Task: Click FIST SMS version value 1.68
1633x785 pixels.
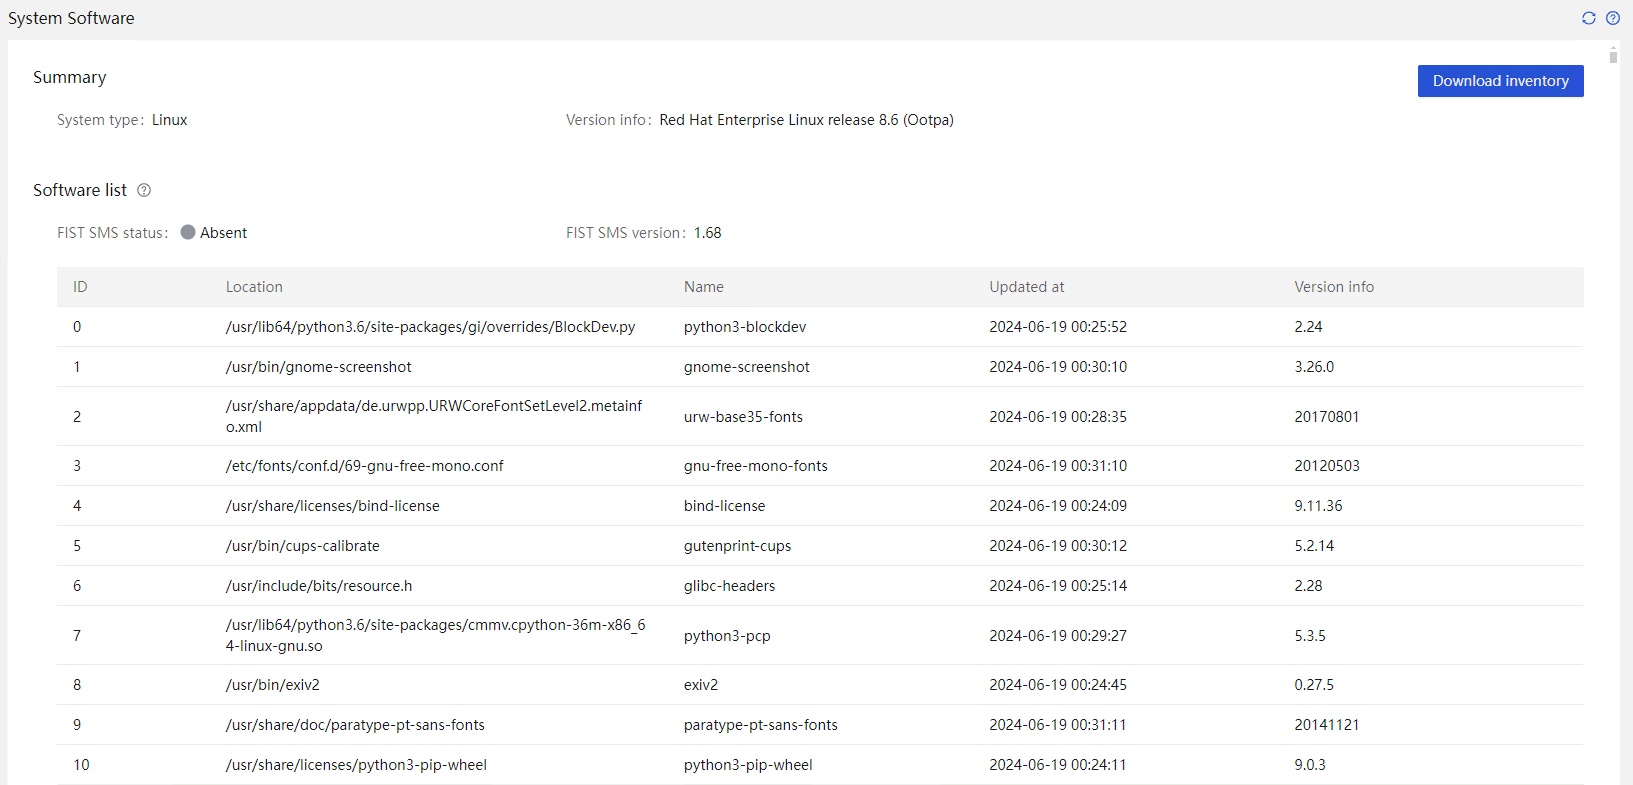Action: tap(707, 233)
